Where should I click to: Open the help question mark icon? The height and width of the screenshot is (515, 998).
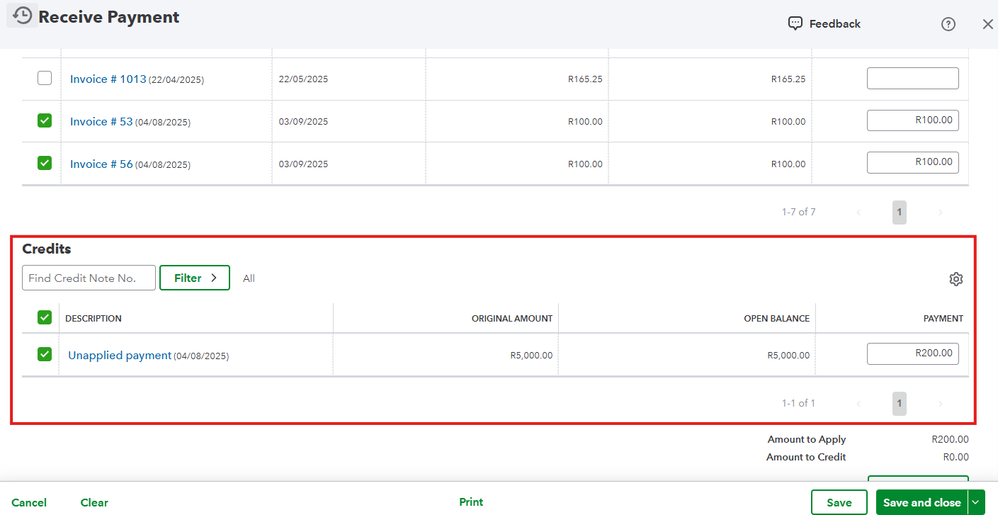(948, 24)
